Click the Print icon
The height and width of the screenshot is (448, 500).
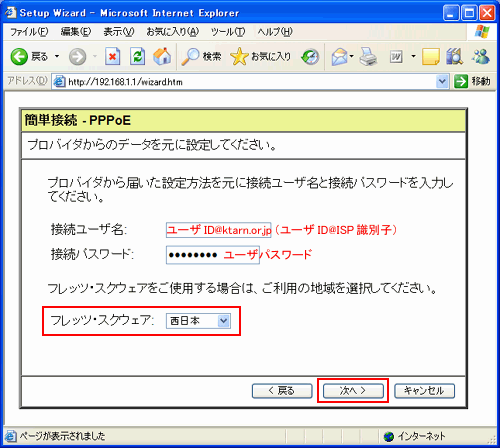(x=368, y=56)
